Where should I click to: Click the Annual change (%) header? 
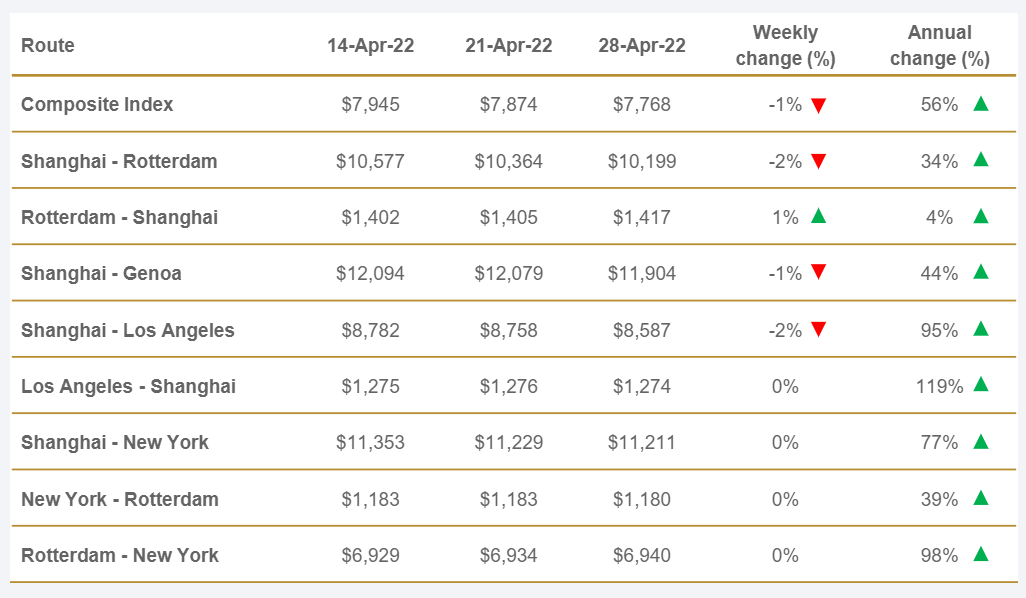[x=939, y=46]
